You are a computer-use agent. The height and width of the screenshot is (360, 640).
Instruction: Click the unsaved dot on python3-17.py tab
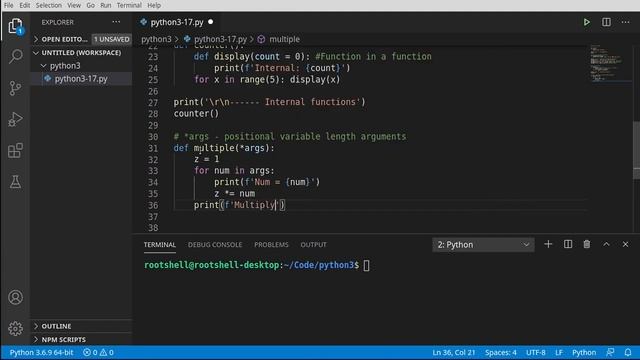coord(211,22)
